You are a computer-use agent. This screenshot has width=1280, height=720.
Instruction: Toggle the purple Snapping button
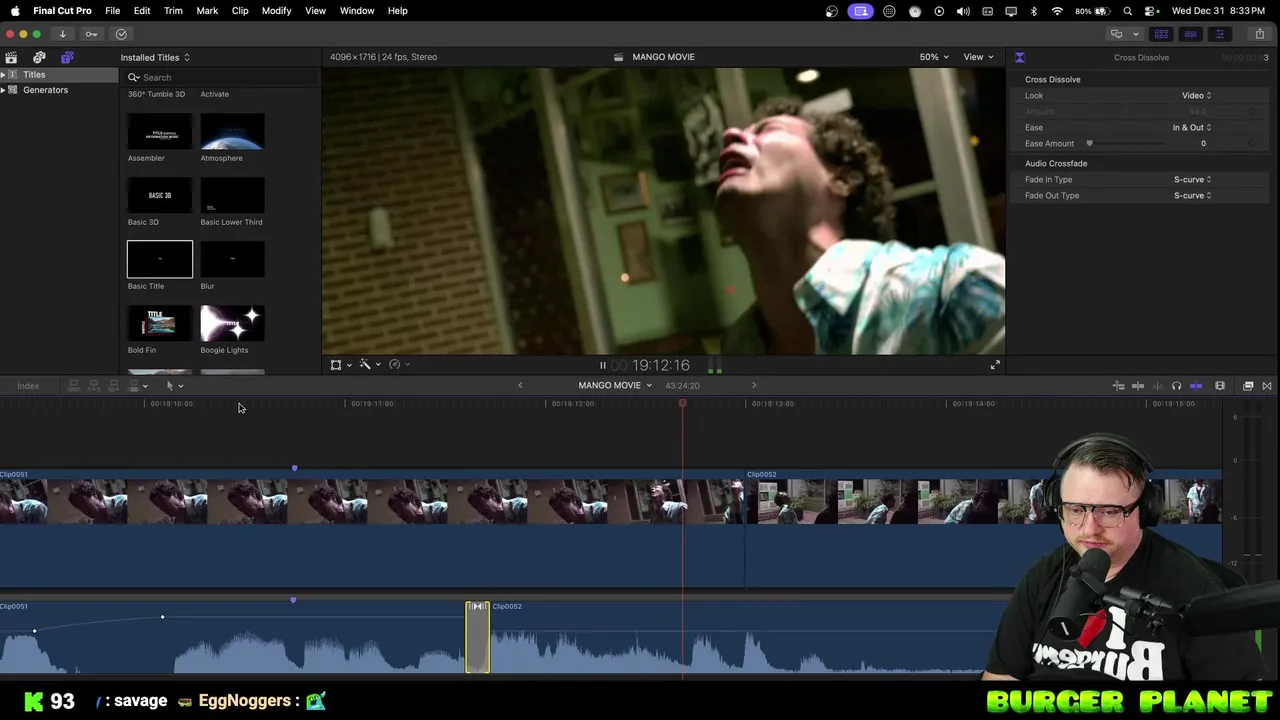point(1196,386)
